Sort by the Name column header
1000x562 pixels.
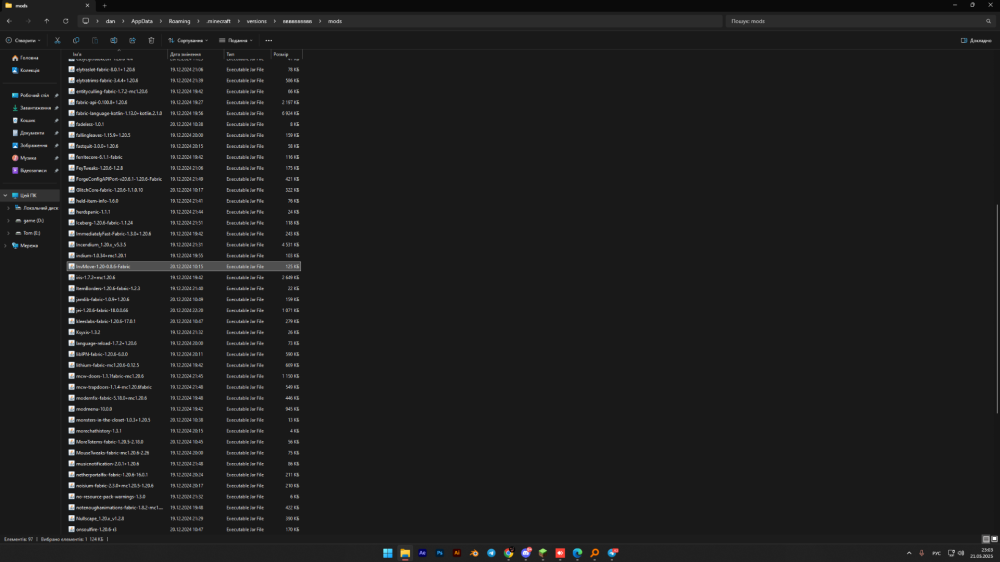pos(117,54)
